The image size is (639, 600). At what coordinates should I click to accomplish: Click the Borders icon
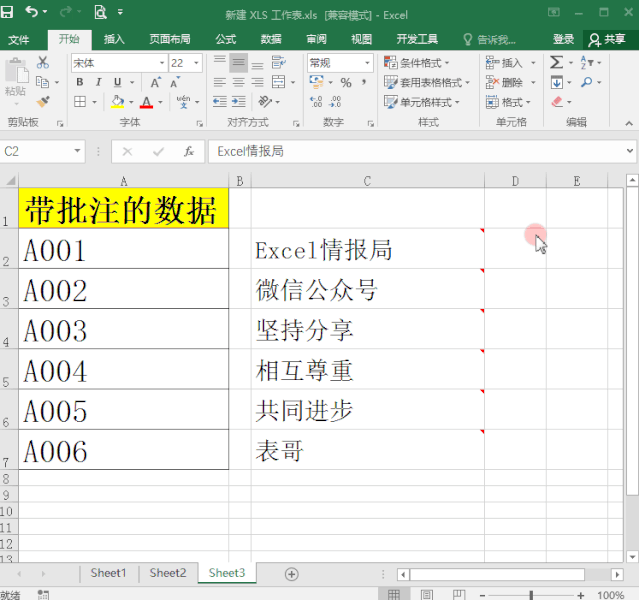(x=80, y=101)
